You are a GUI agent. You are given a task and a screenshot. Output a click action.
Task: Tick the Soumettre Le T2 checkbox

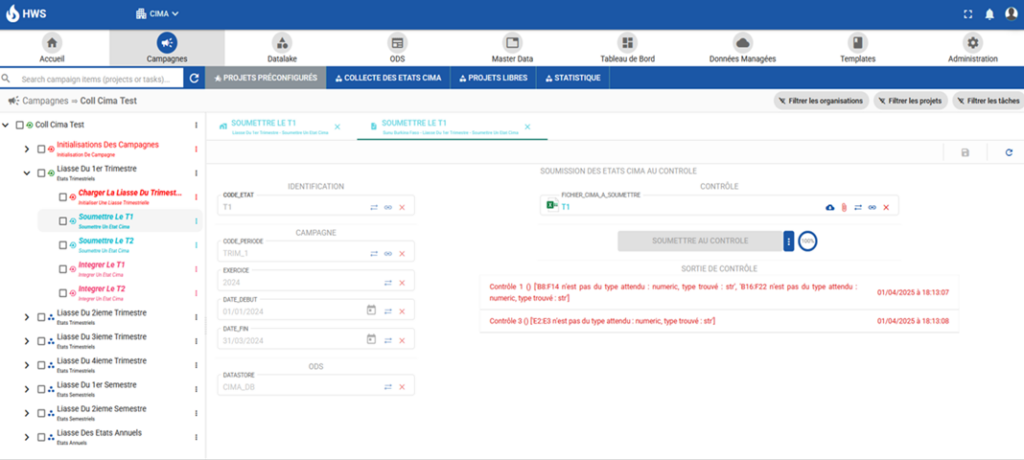(63, 246)
